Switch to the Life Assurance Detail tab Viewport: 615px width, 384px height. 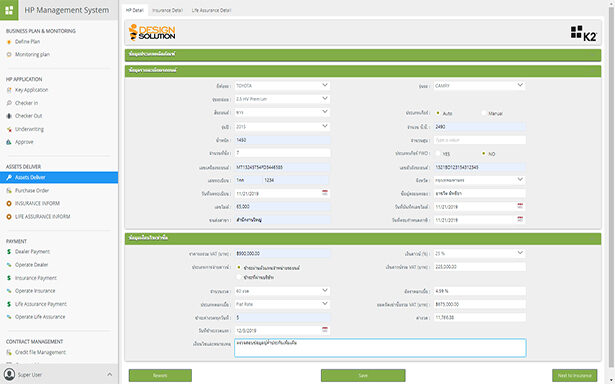click(211, 10)
